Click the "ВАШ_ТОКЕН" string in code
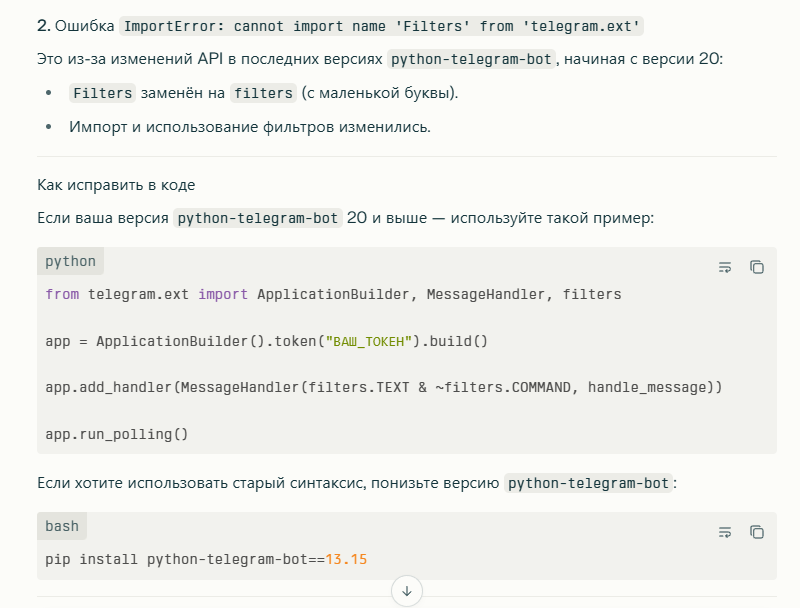This screenshot has height=608, width=800. (x=370, y=341)
